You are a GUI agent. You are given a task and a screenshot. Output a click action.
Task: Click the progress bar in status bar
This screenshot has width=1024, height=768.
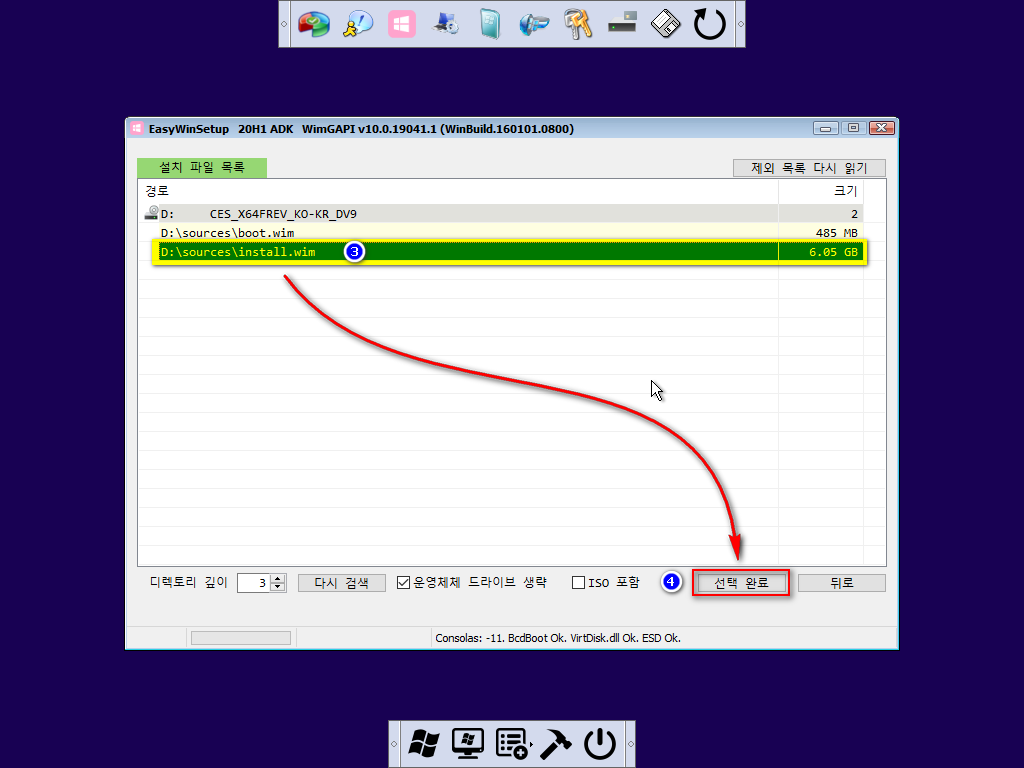coord(241,638)
